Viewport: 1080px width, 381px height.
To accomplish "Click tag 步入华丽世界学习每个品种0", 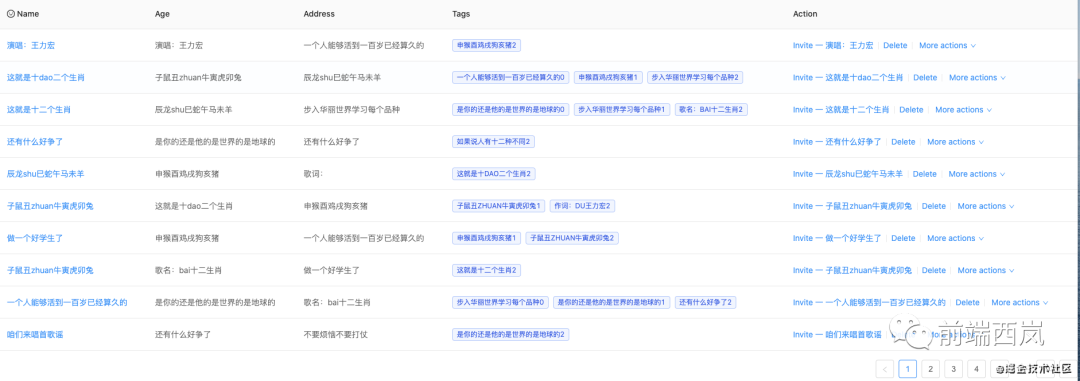I will [x=500, y=302].
